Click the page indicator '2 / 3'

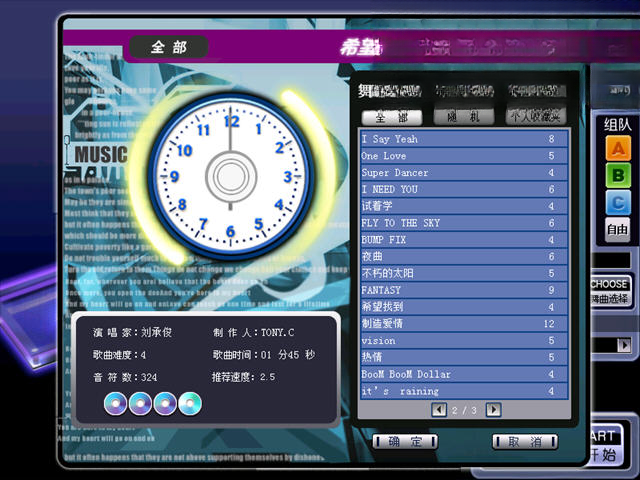[x=464, y=410]
